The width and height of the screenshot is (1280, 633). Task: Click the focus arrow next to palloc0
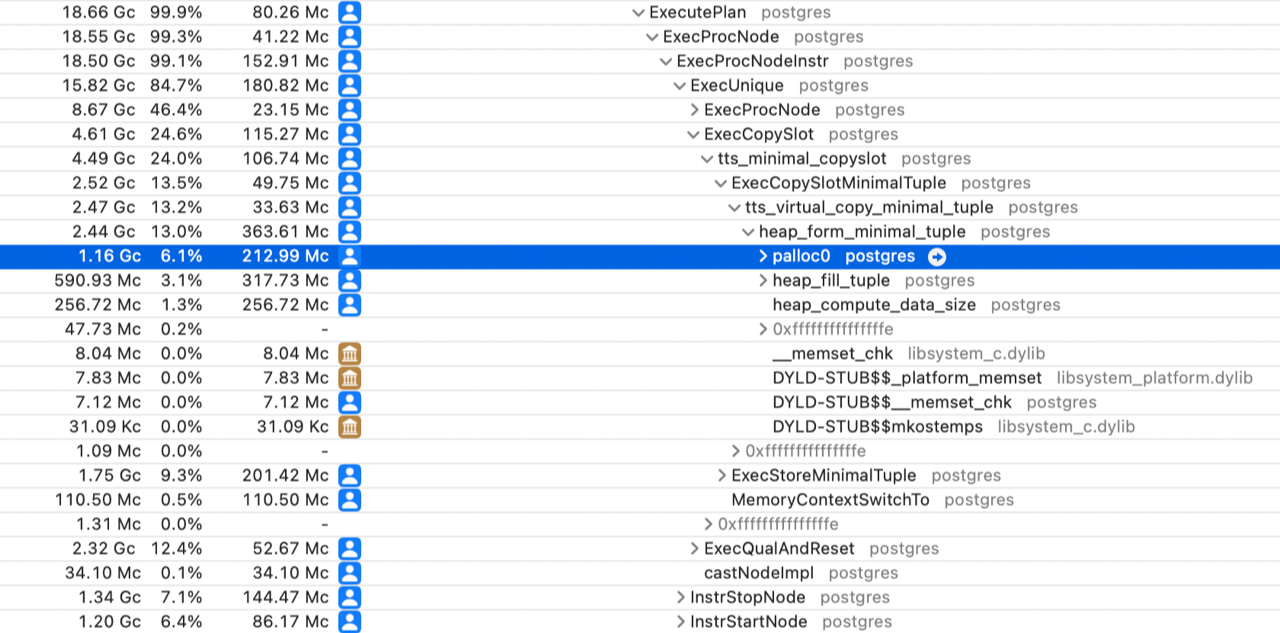(936, 256)
